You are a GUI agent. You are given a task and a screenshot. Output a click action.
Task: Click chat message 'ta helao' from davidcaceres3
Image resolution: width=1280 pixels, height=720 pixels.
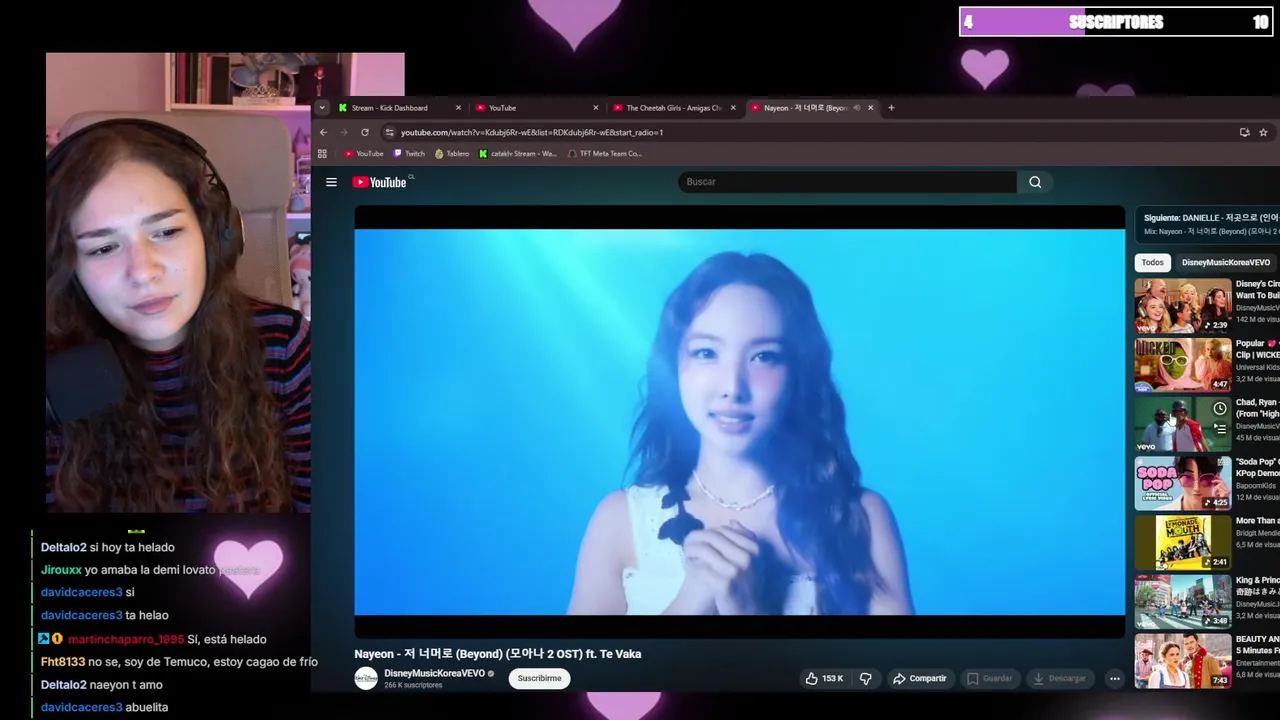coord(105,615)
